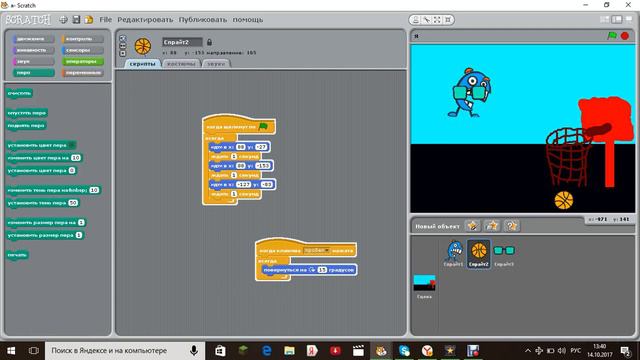Select the grow sprite tool

pos(437,20)
